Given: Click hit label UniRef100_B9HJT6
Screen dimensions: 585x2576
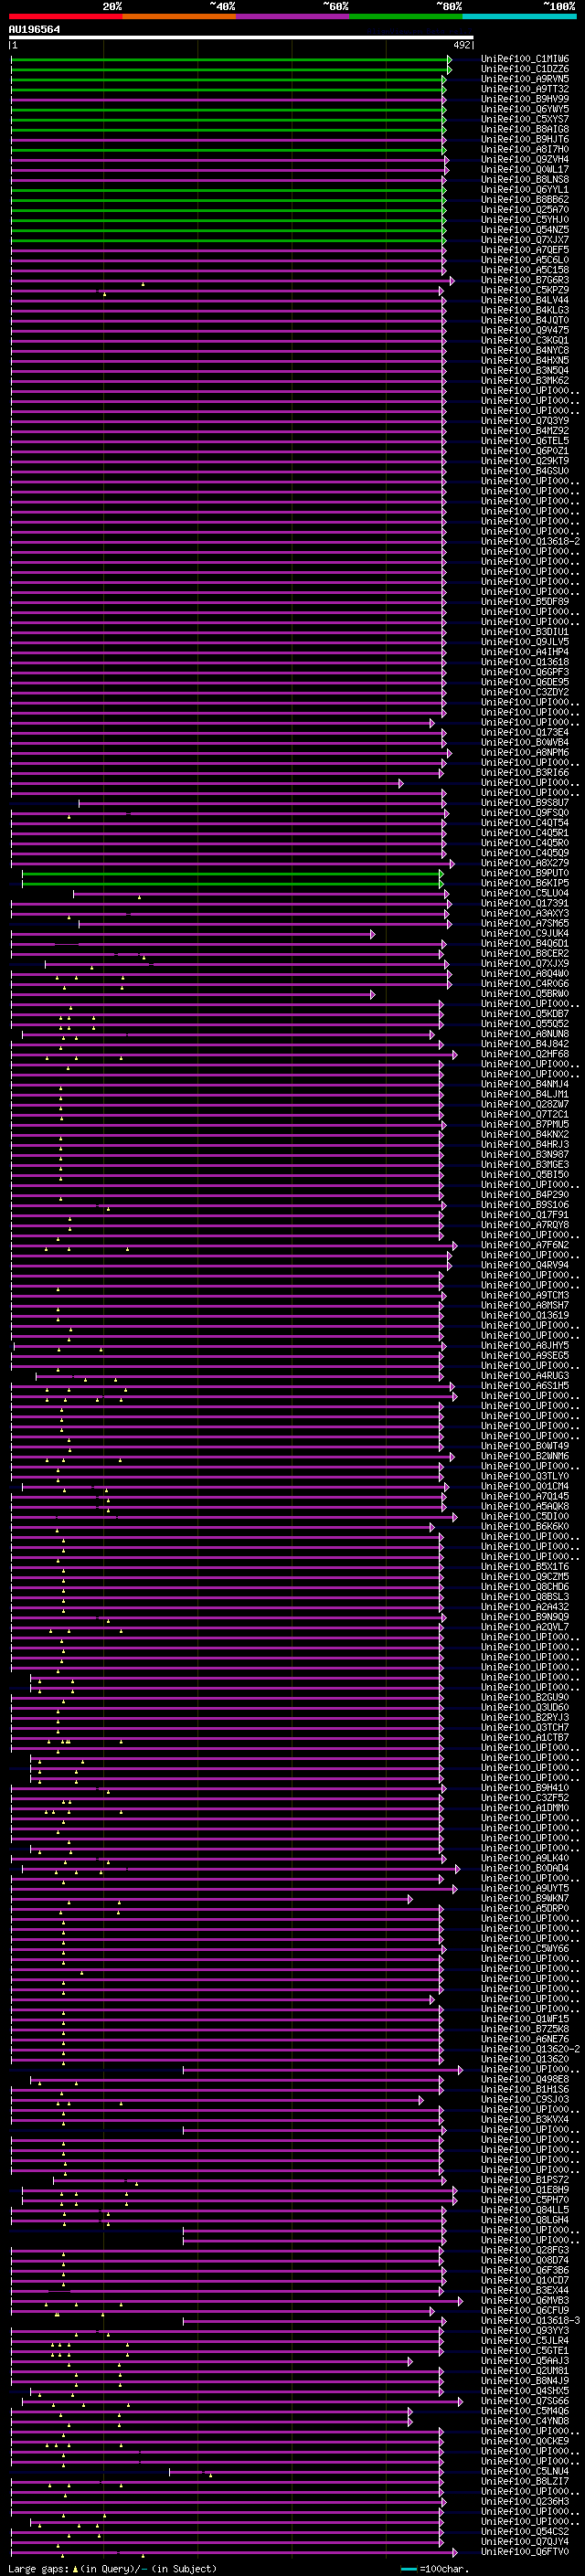Looking at the screenshot, I should [525, 139].
